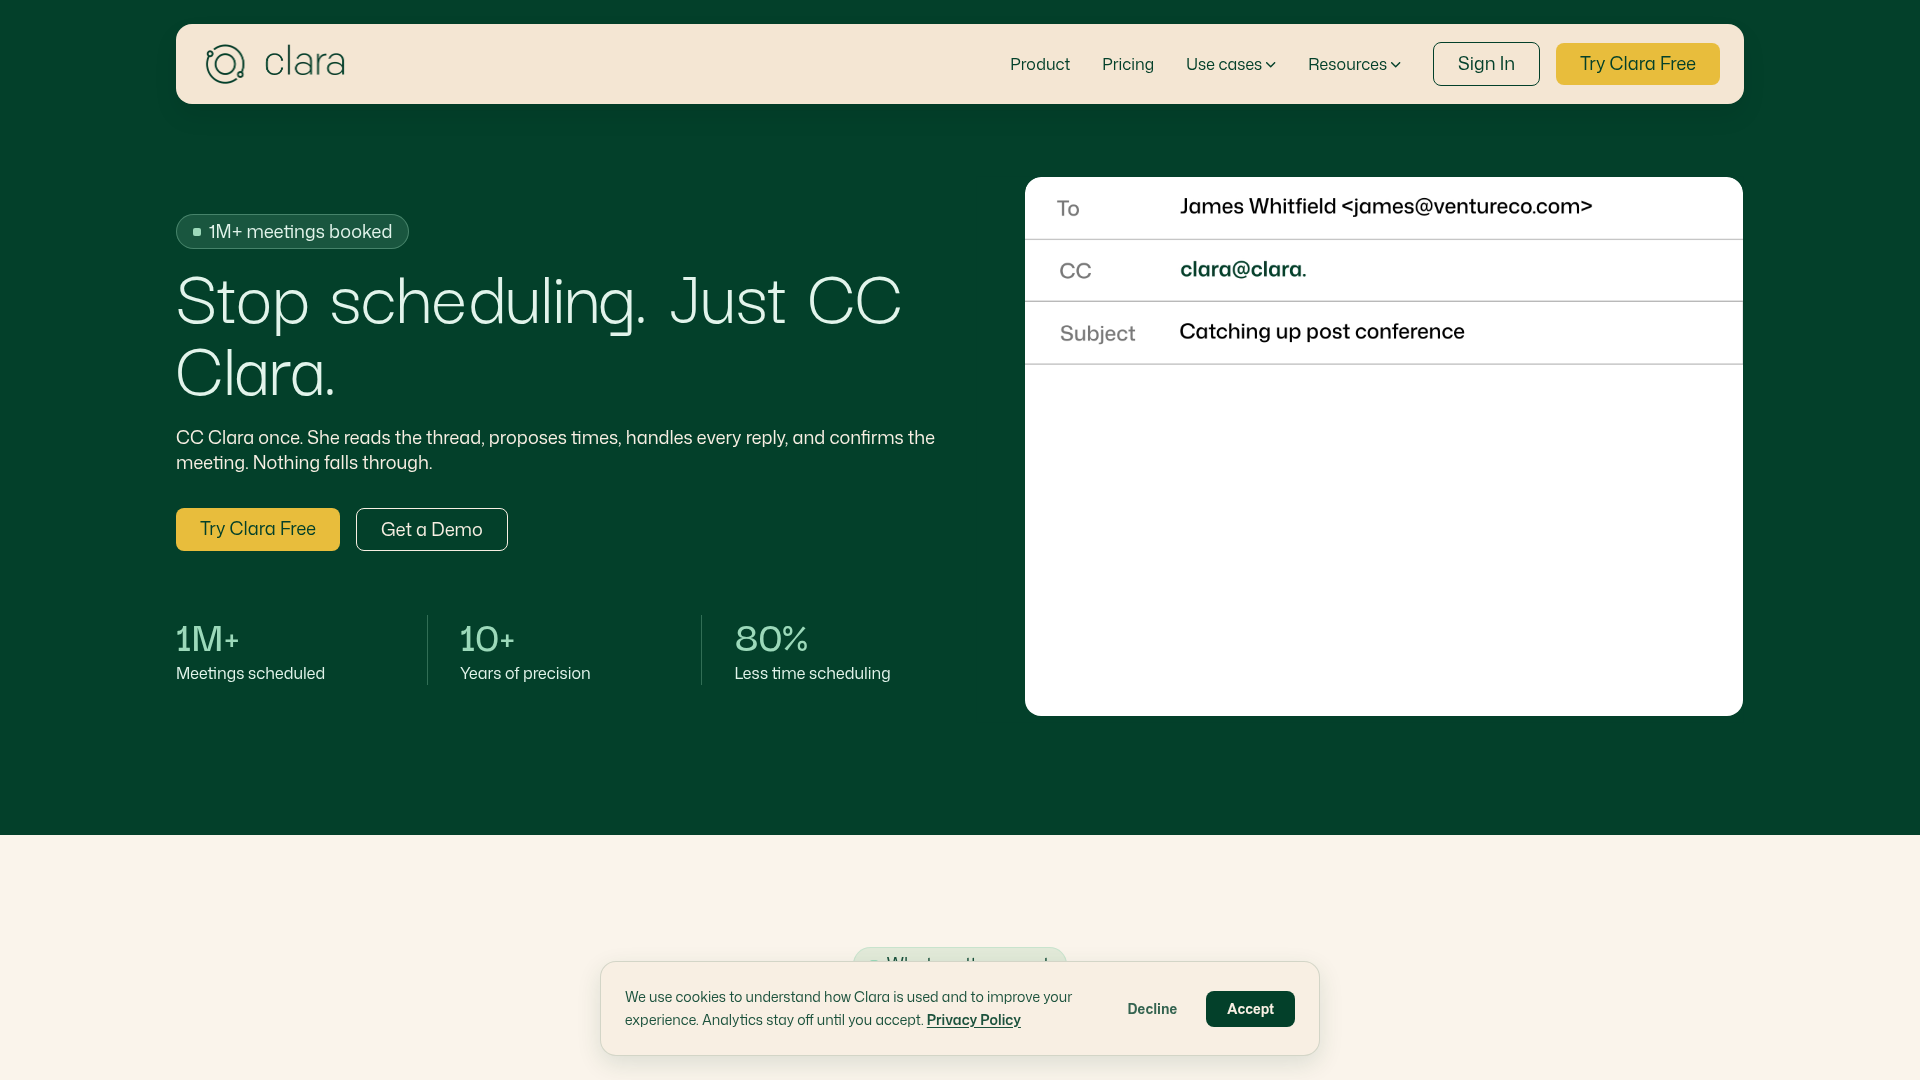Click the Subject line Catching up post conference
The width and height of the screenshot is (1920, 1080).
point(1322,332)
